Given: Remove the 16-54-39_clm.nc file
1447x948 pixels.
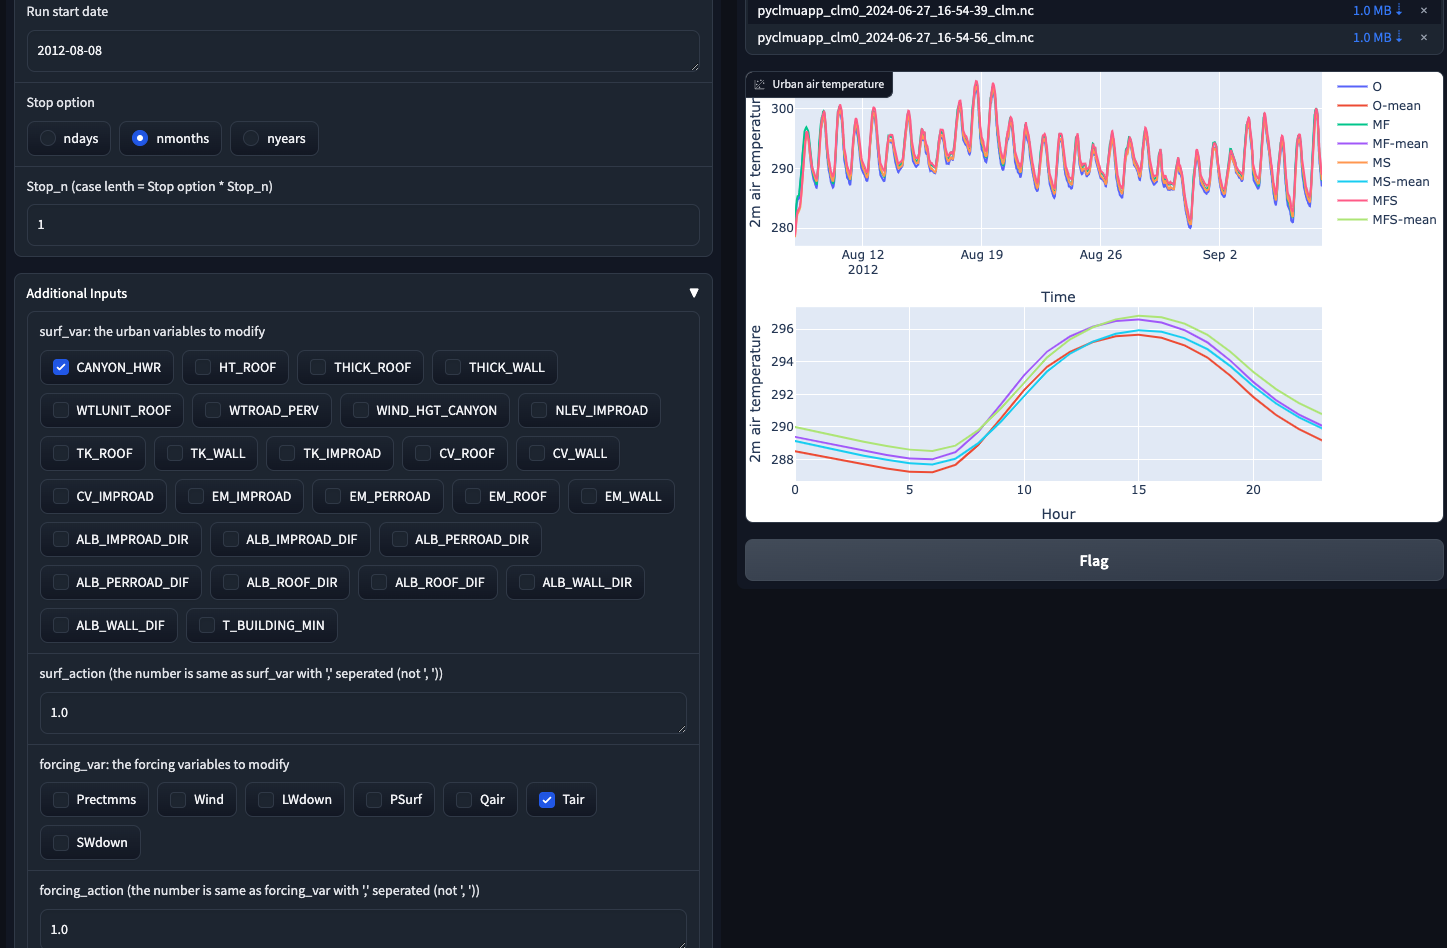Looking at the screenshot, I should pos(1424,10).
